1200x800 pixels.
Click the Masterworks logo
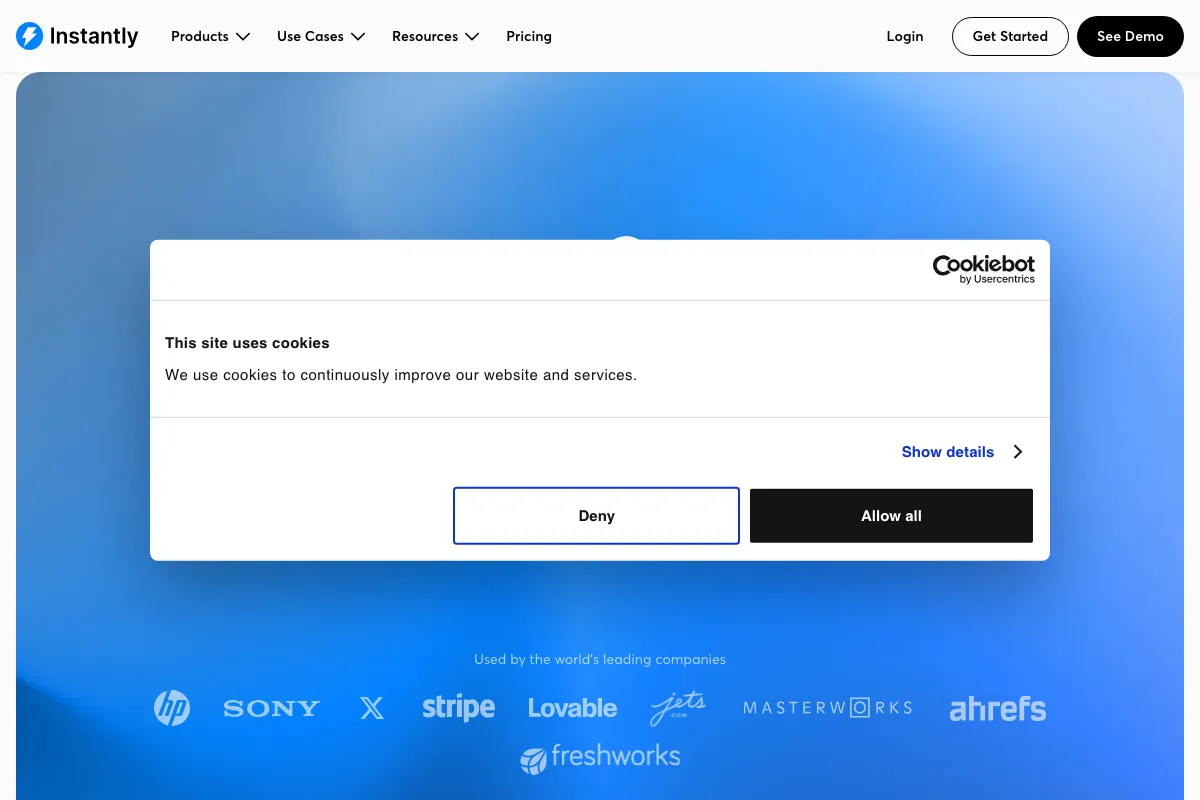tap(828, 708)
